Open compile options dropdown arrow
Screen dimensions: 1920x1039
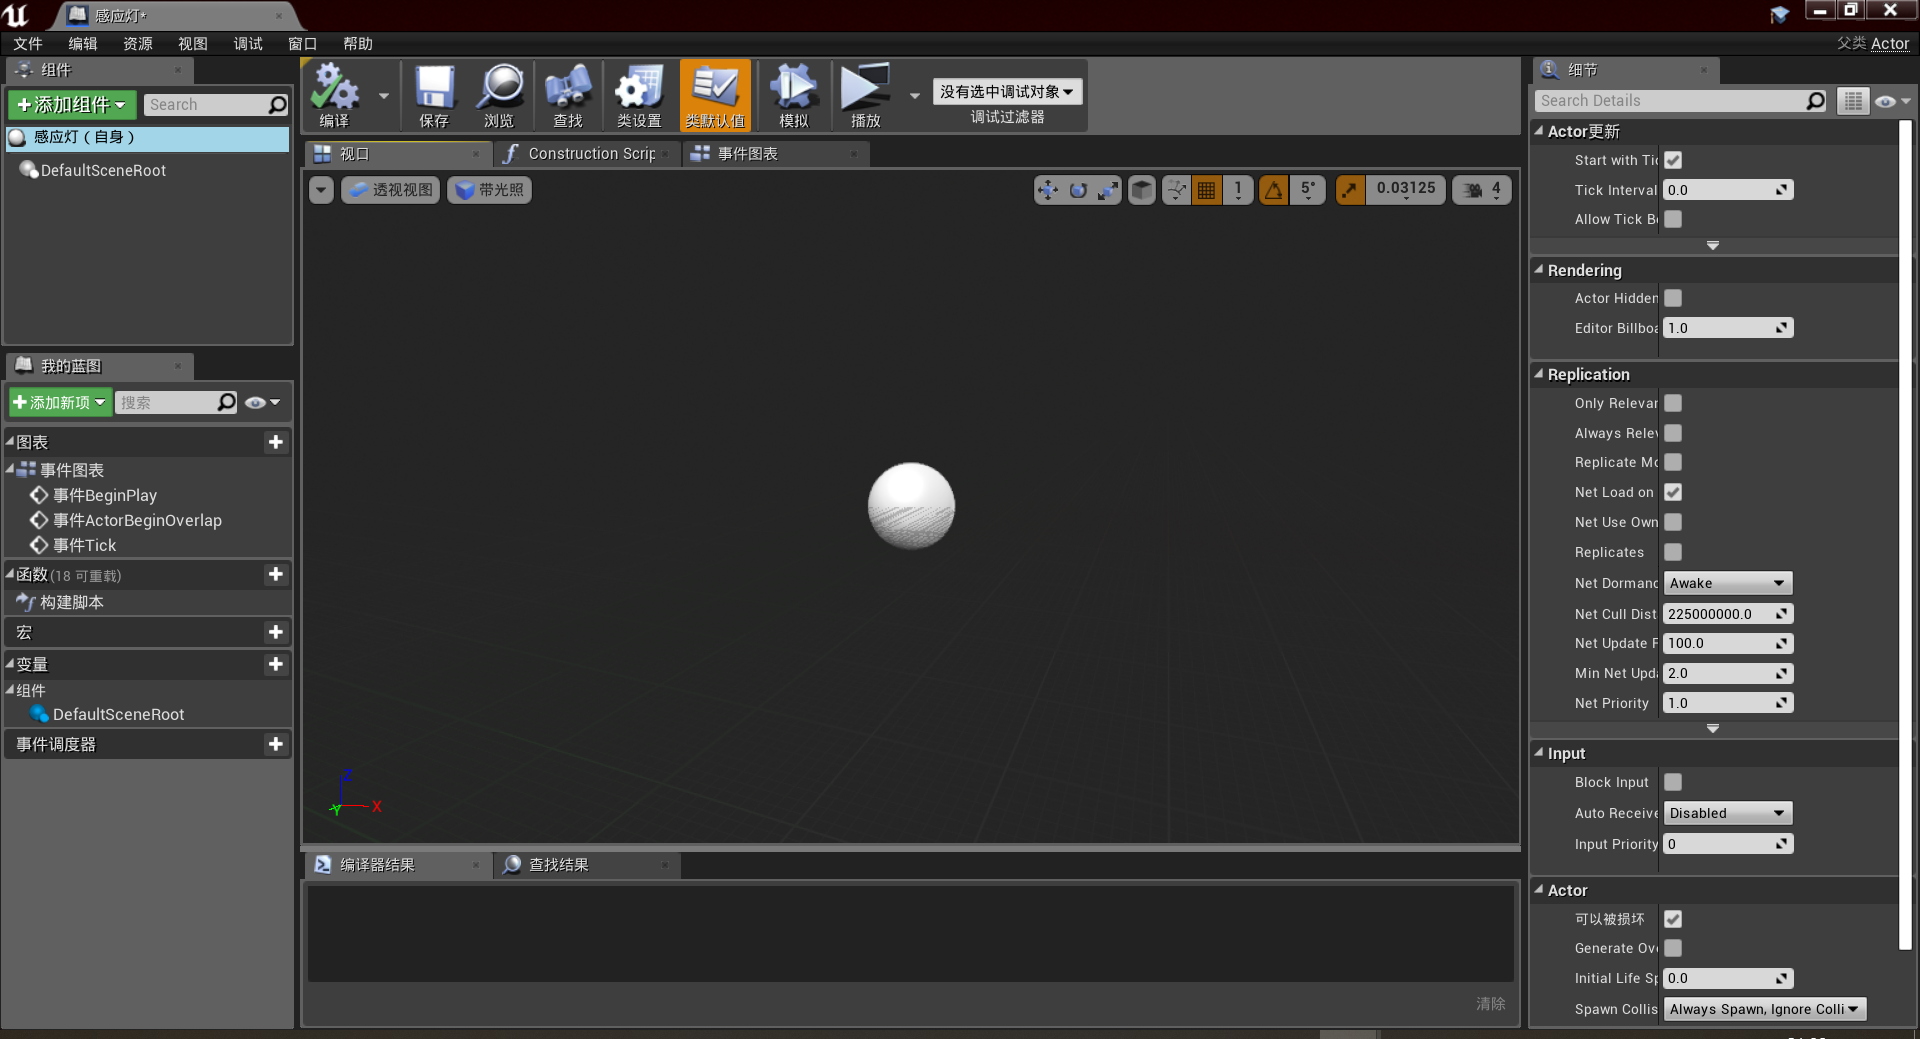pos(384,96)
